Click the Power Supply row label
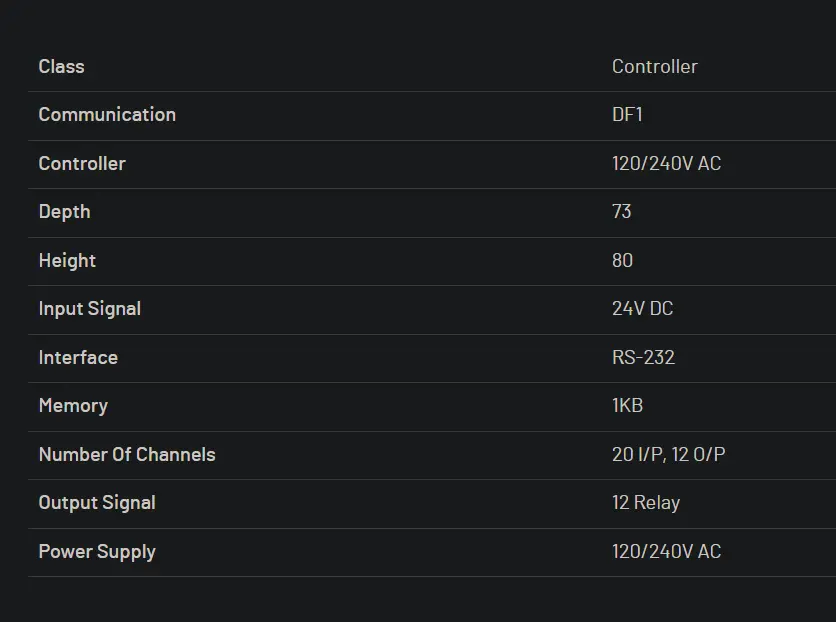This screenshot has width=836, height=622. click(x=97, y=551)
